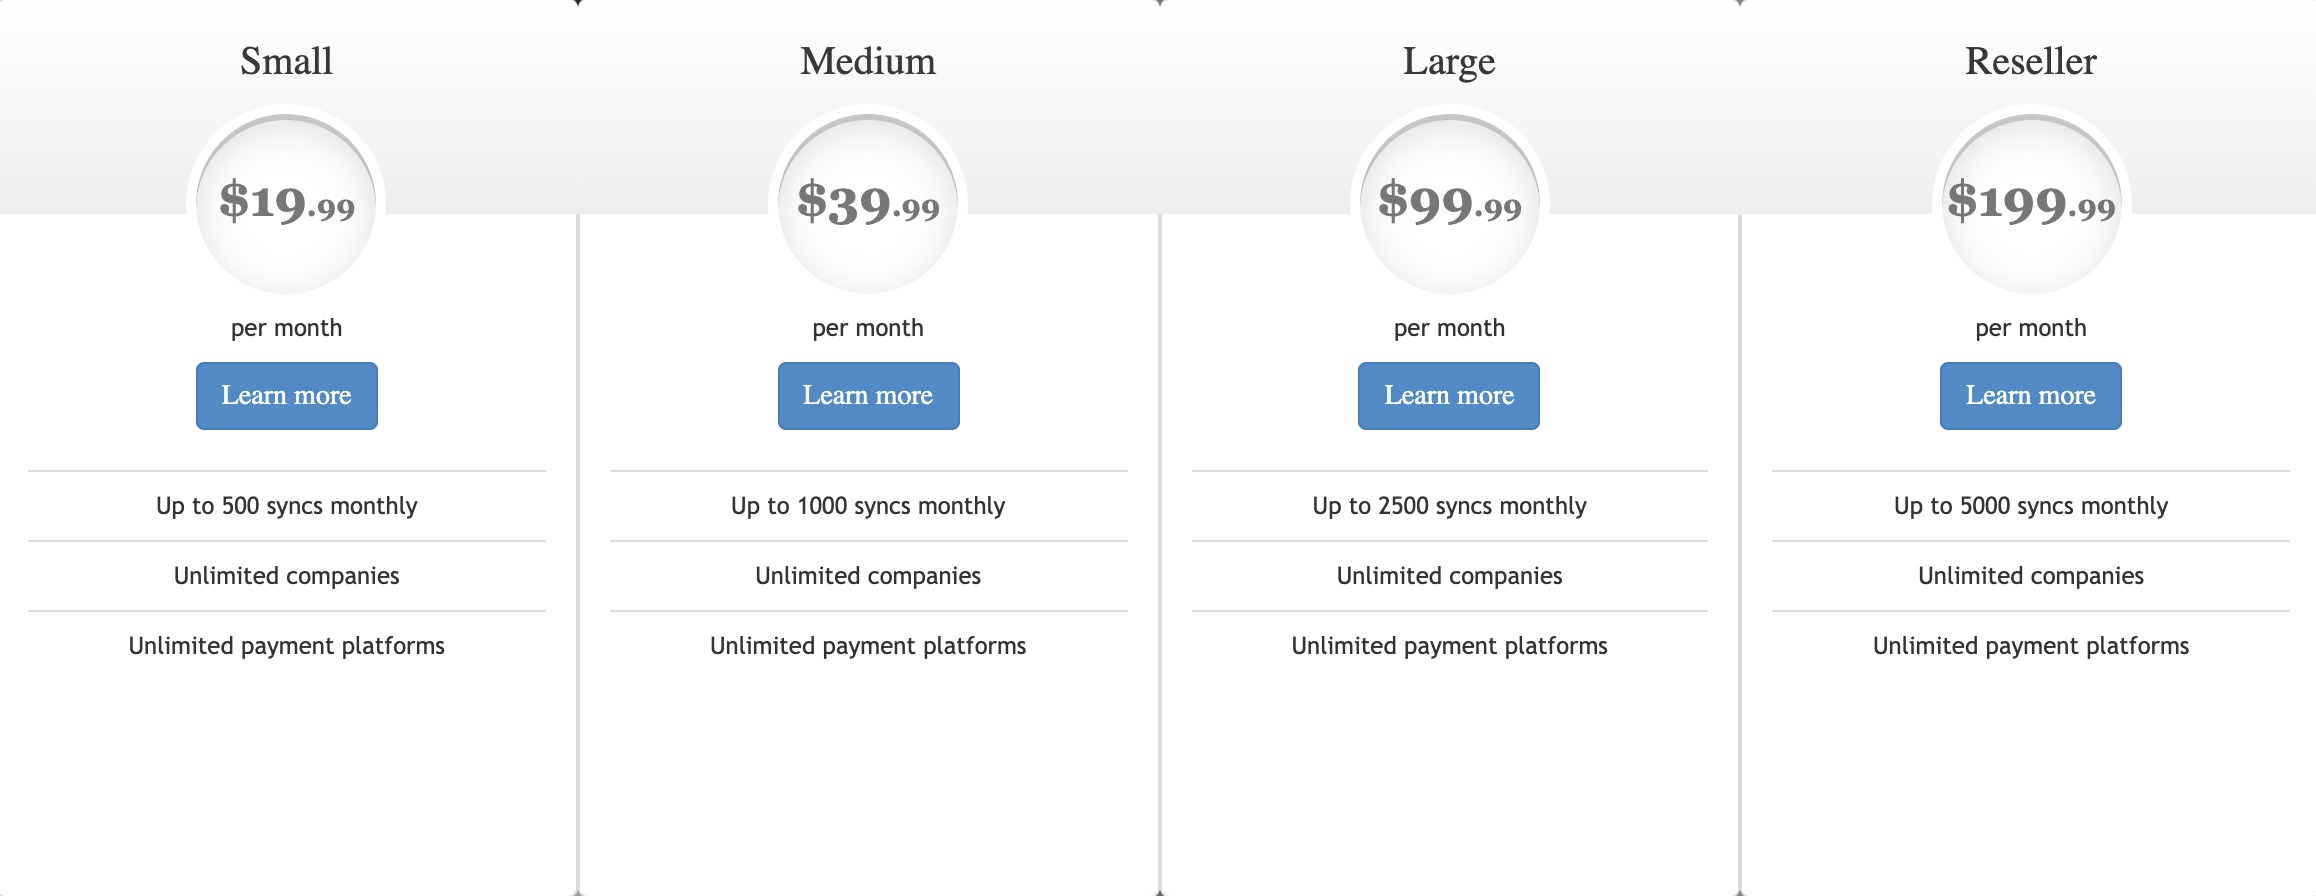Select Learn more on Large plan
This screenshot has height=896, width=2316.
click(1449, 396)
